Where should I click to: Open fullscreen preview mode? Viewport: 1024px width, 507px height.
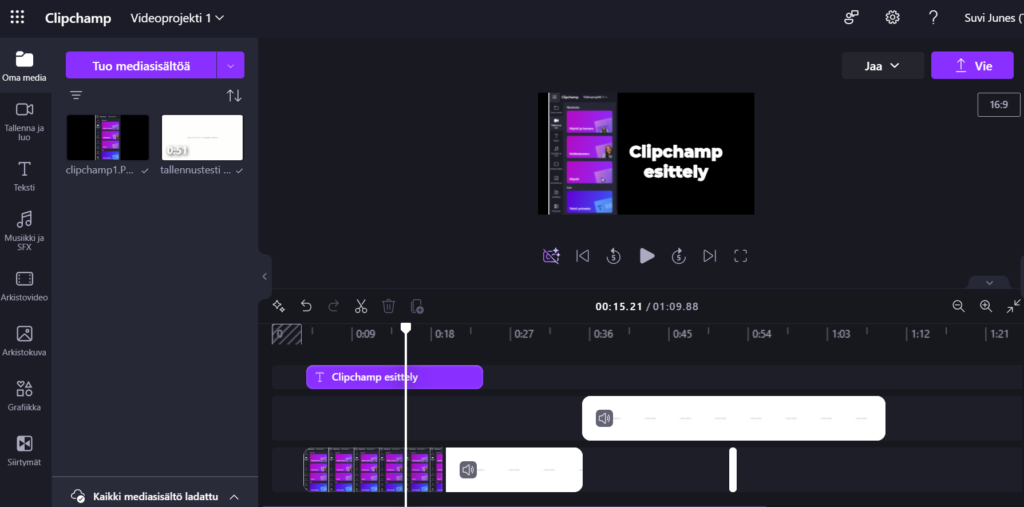click(x=741, y=256)
